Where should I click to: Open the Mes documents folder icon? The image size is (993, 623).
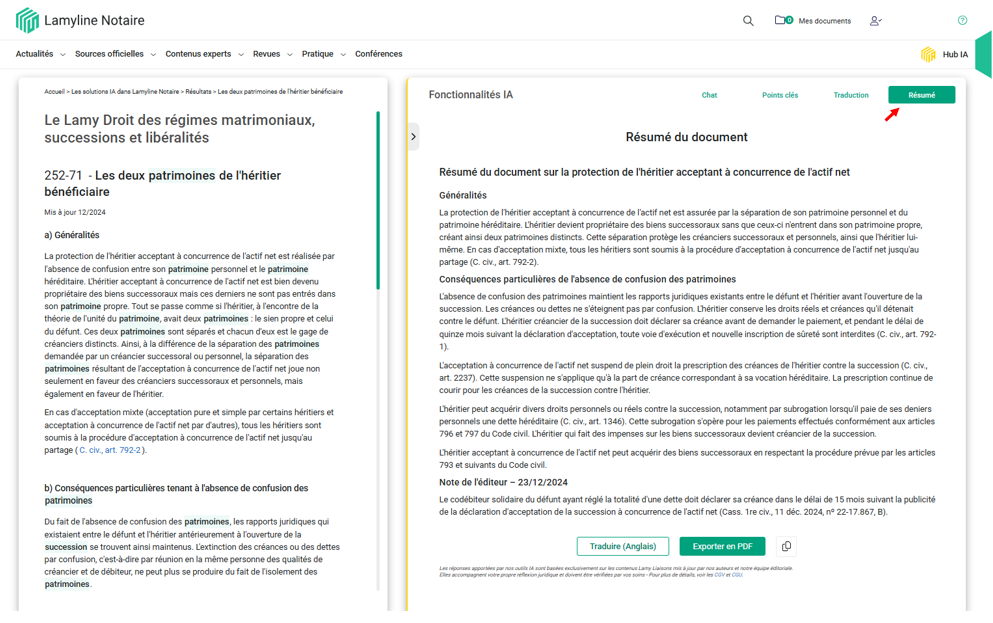[x=781, y=20]
